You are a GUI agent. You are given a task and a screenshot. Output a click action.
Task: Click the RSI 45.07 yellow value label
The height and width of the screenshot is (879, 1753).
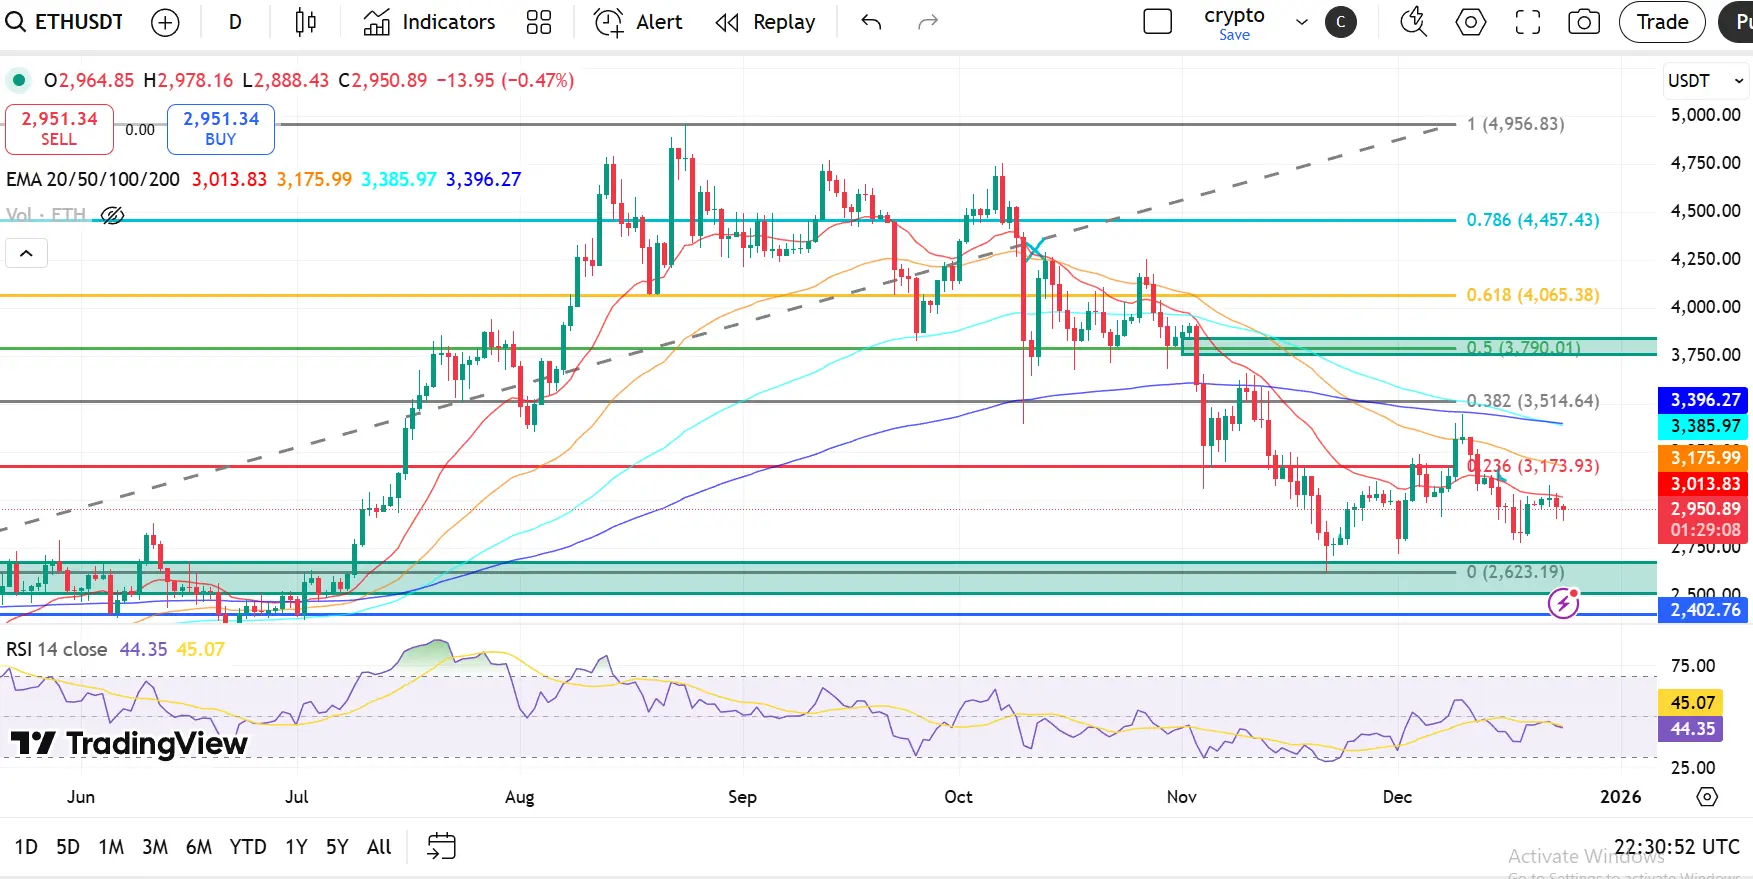point(1692,703)
